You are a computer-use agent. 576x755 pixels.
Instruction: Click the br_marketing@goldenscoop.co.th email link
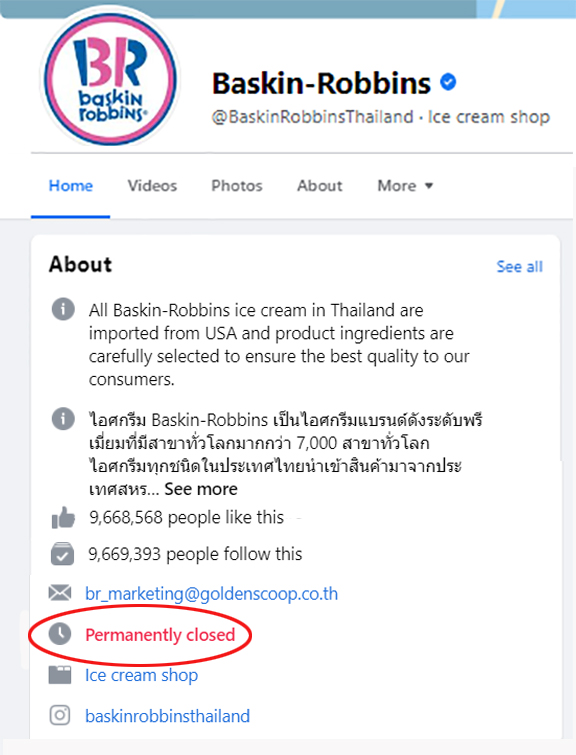click(x=211, y=594)
